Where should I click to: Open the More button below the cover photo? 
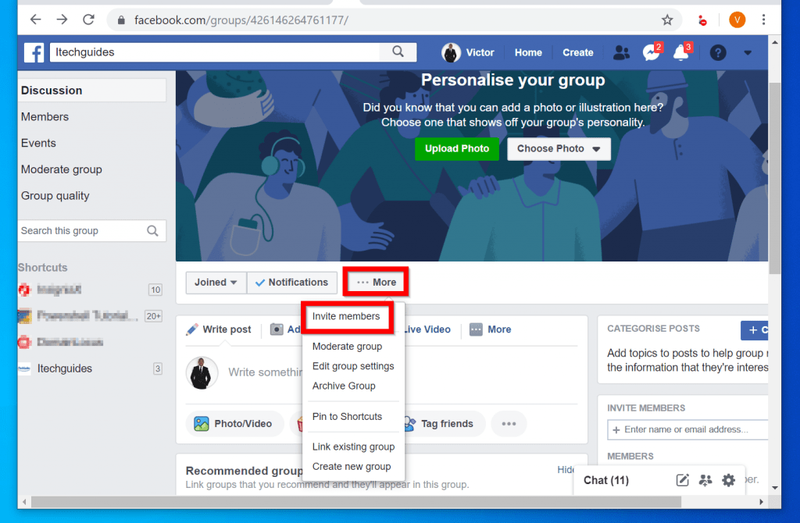coord(376,282)
